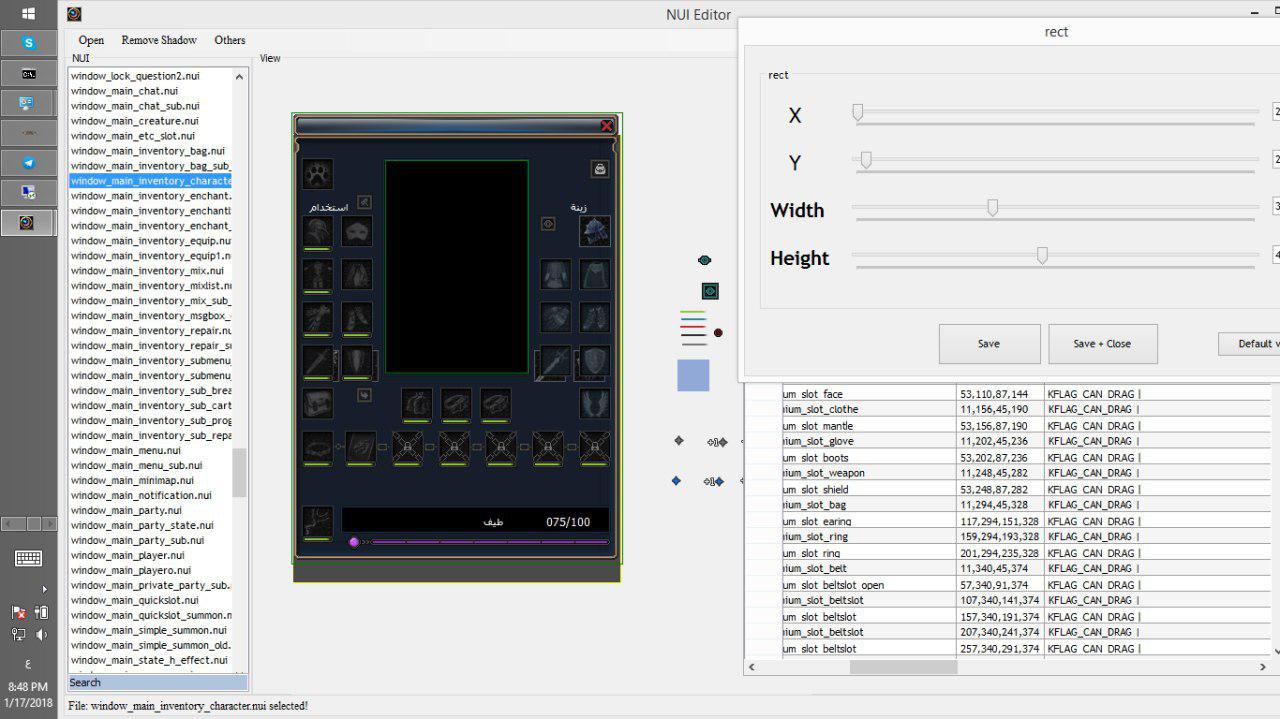
Task: Select window_main_chat.nui in the list
Action: [124, 91]
